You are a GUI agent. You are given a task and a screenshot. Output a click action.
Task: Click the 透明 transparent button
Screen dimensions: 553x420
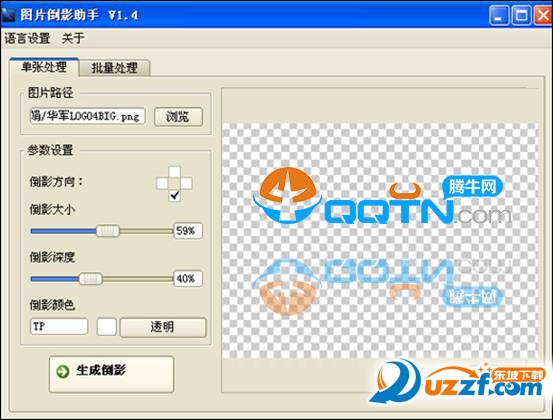coord(163,327)
